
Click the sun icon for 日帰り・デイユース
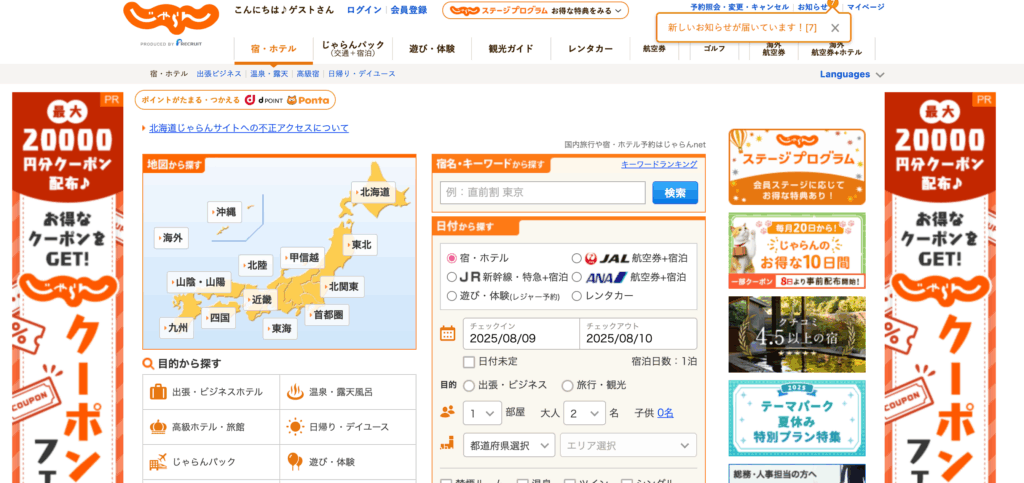(295, 428)
